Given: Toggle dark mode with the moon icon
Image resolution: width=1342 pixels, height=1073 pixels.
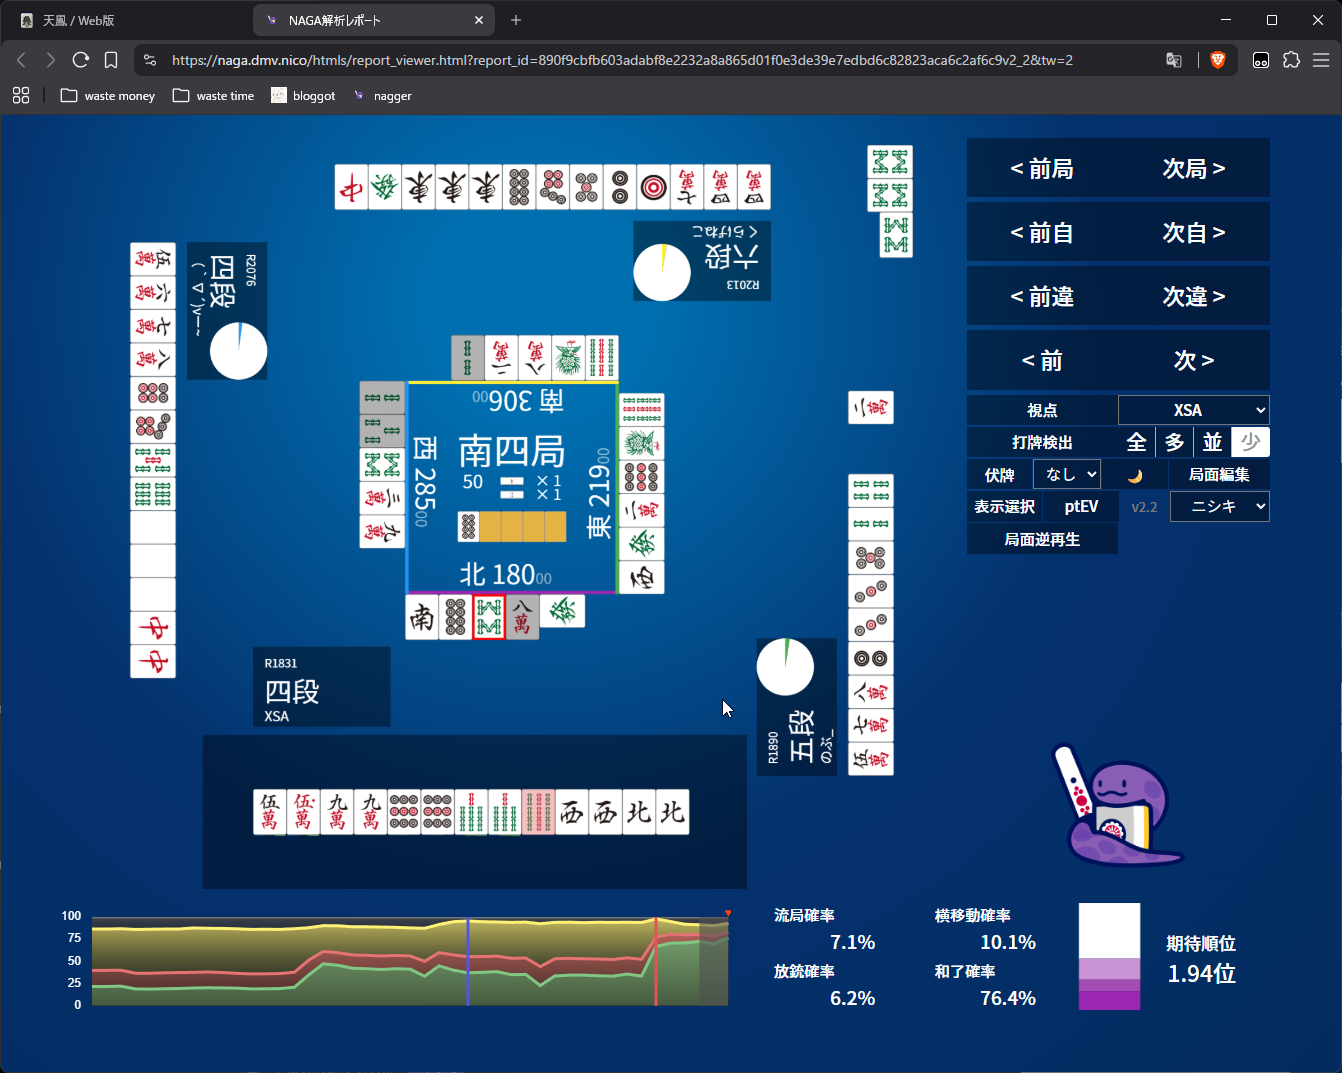Looking at the screenshot, I should tap(1135, 475).
